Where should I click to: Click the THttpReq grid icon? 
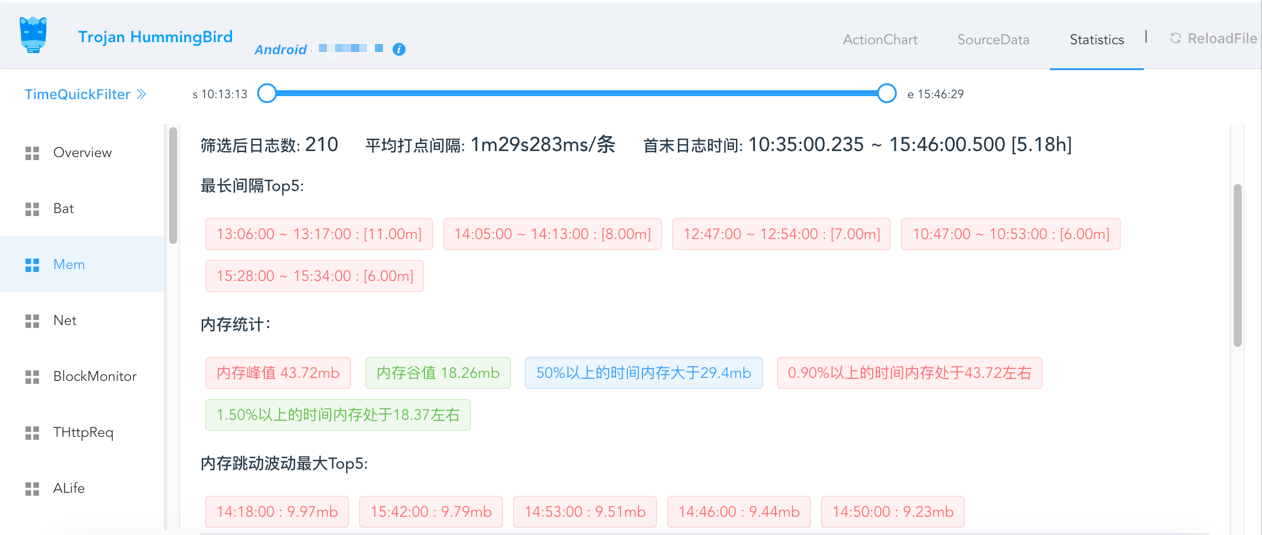coord(32,433)
